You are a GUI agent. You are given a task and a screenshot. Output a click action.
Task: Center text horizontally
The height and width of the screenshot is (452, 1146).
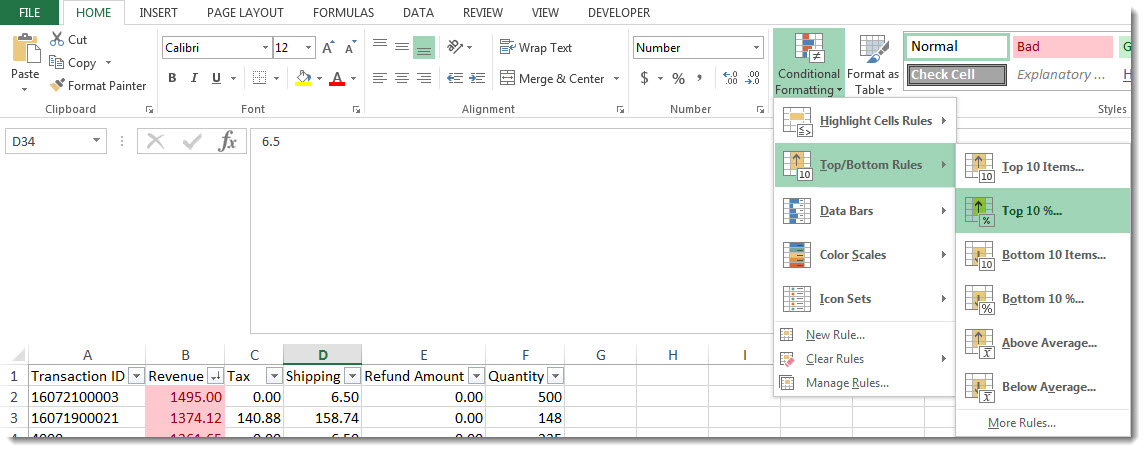pos(401,78)
